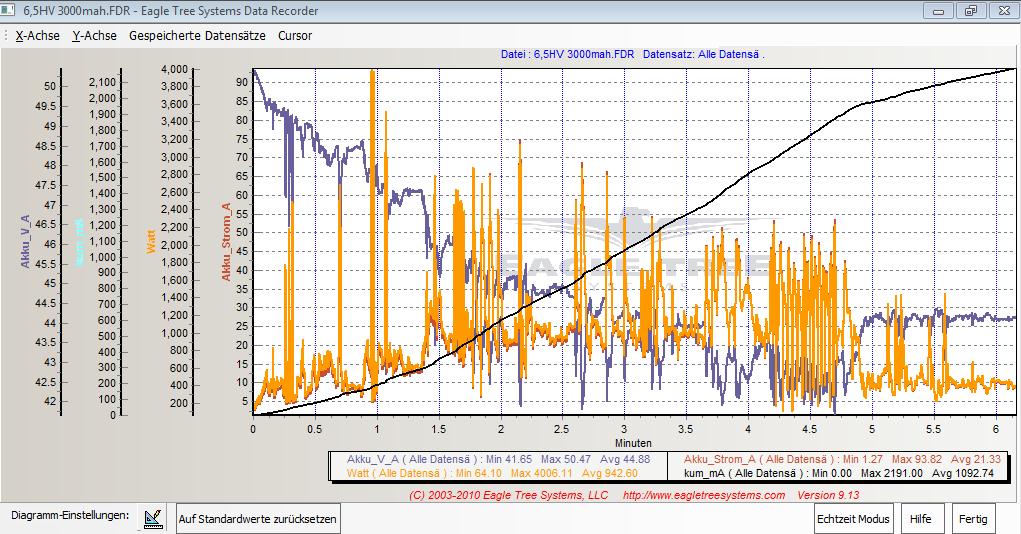Minimize the Data Recorder window

tap(938, 11)
